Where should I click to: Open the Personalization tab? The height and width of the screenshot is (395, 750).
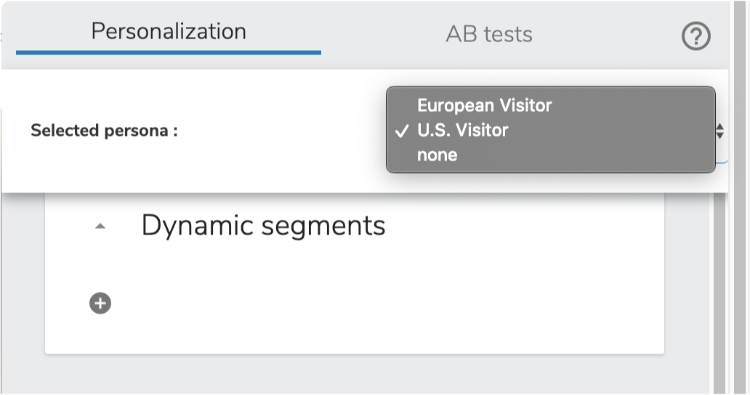point(168,32)
